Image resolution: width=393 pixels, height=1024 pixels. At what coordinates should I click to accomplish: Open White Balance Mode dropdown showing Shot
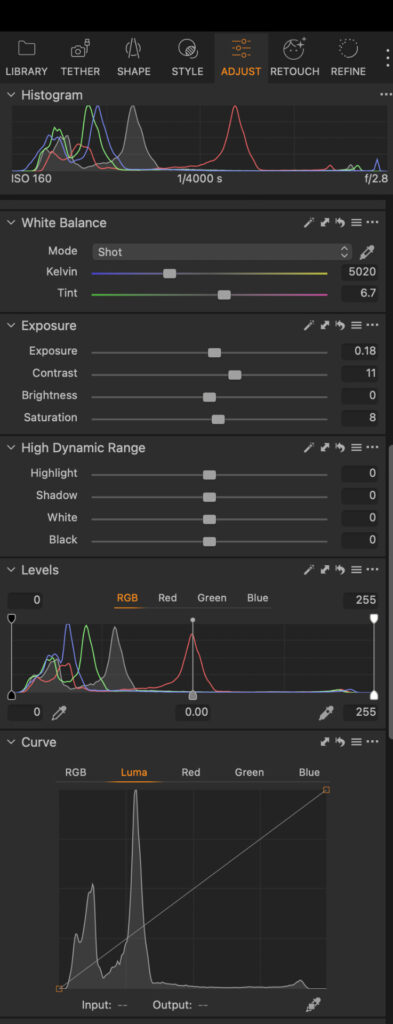tap(222, 251)
